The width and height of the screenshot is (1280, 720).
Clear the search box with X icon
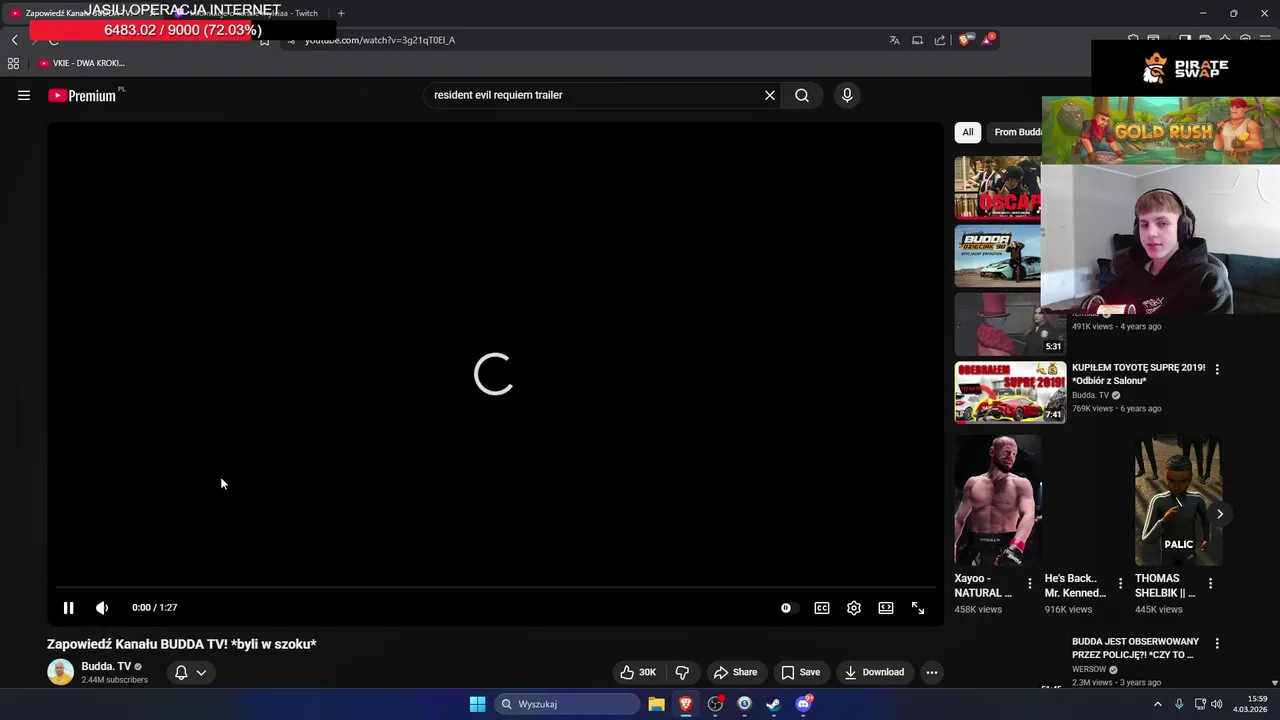[770, 95]
